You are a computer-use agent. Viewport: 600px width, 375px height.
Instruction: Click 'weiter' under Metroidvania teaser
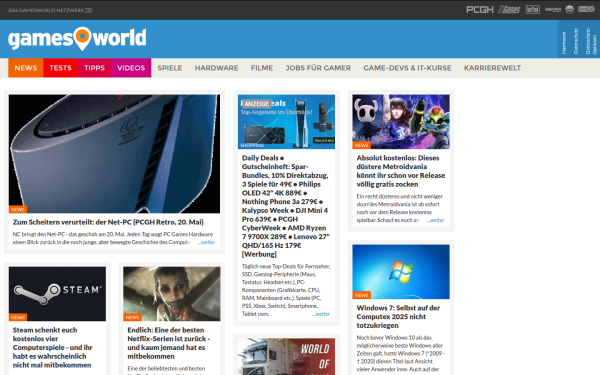tap(435, 220)
